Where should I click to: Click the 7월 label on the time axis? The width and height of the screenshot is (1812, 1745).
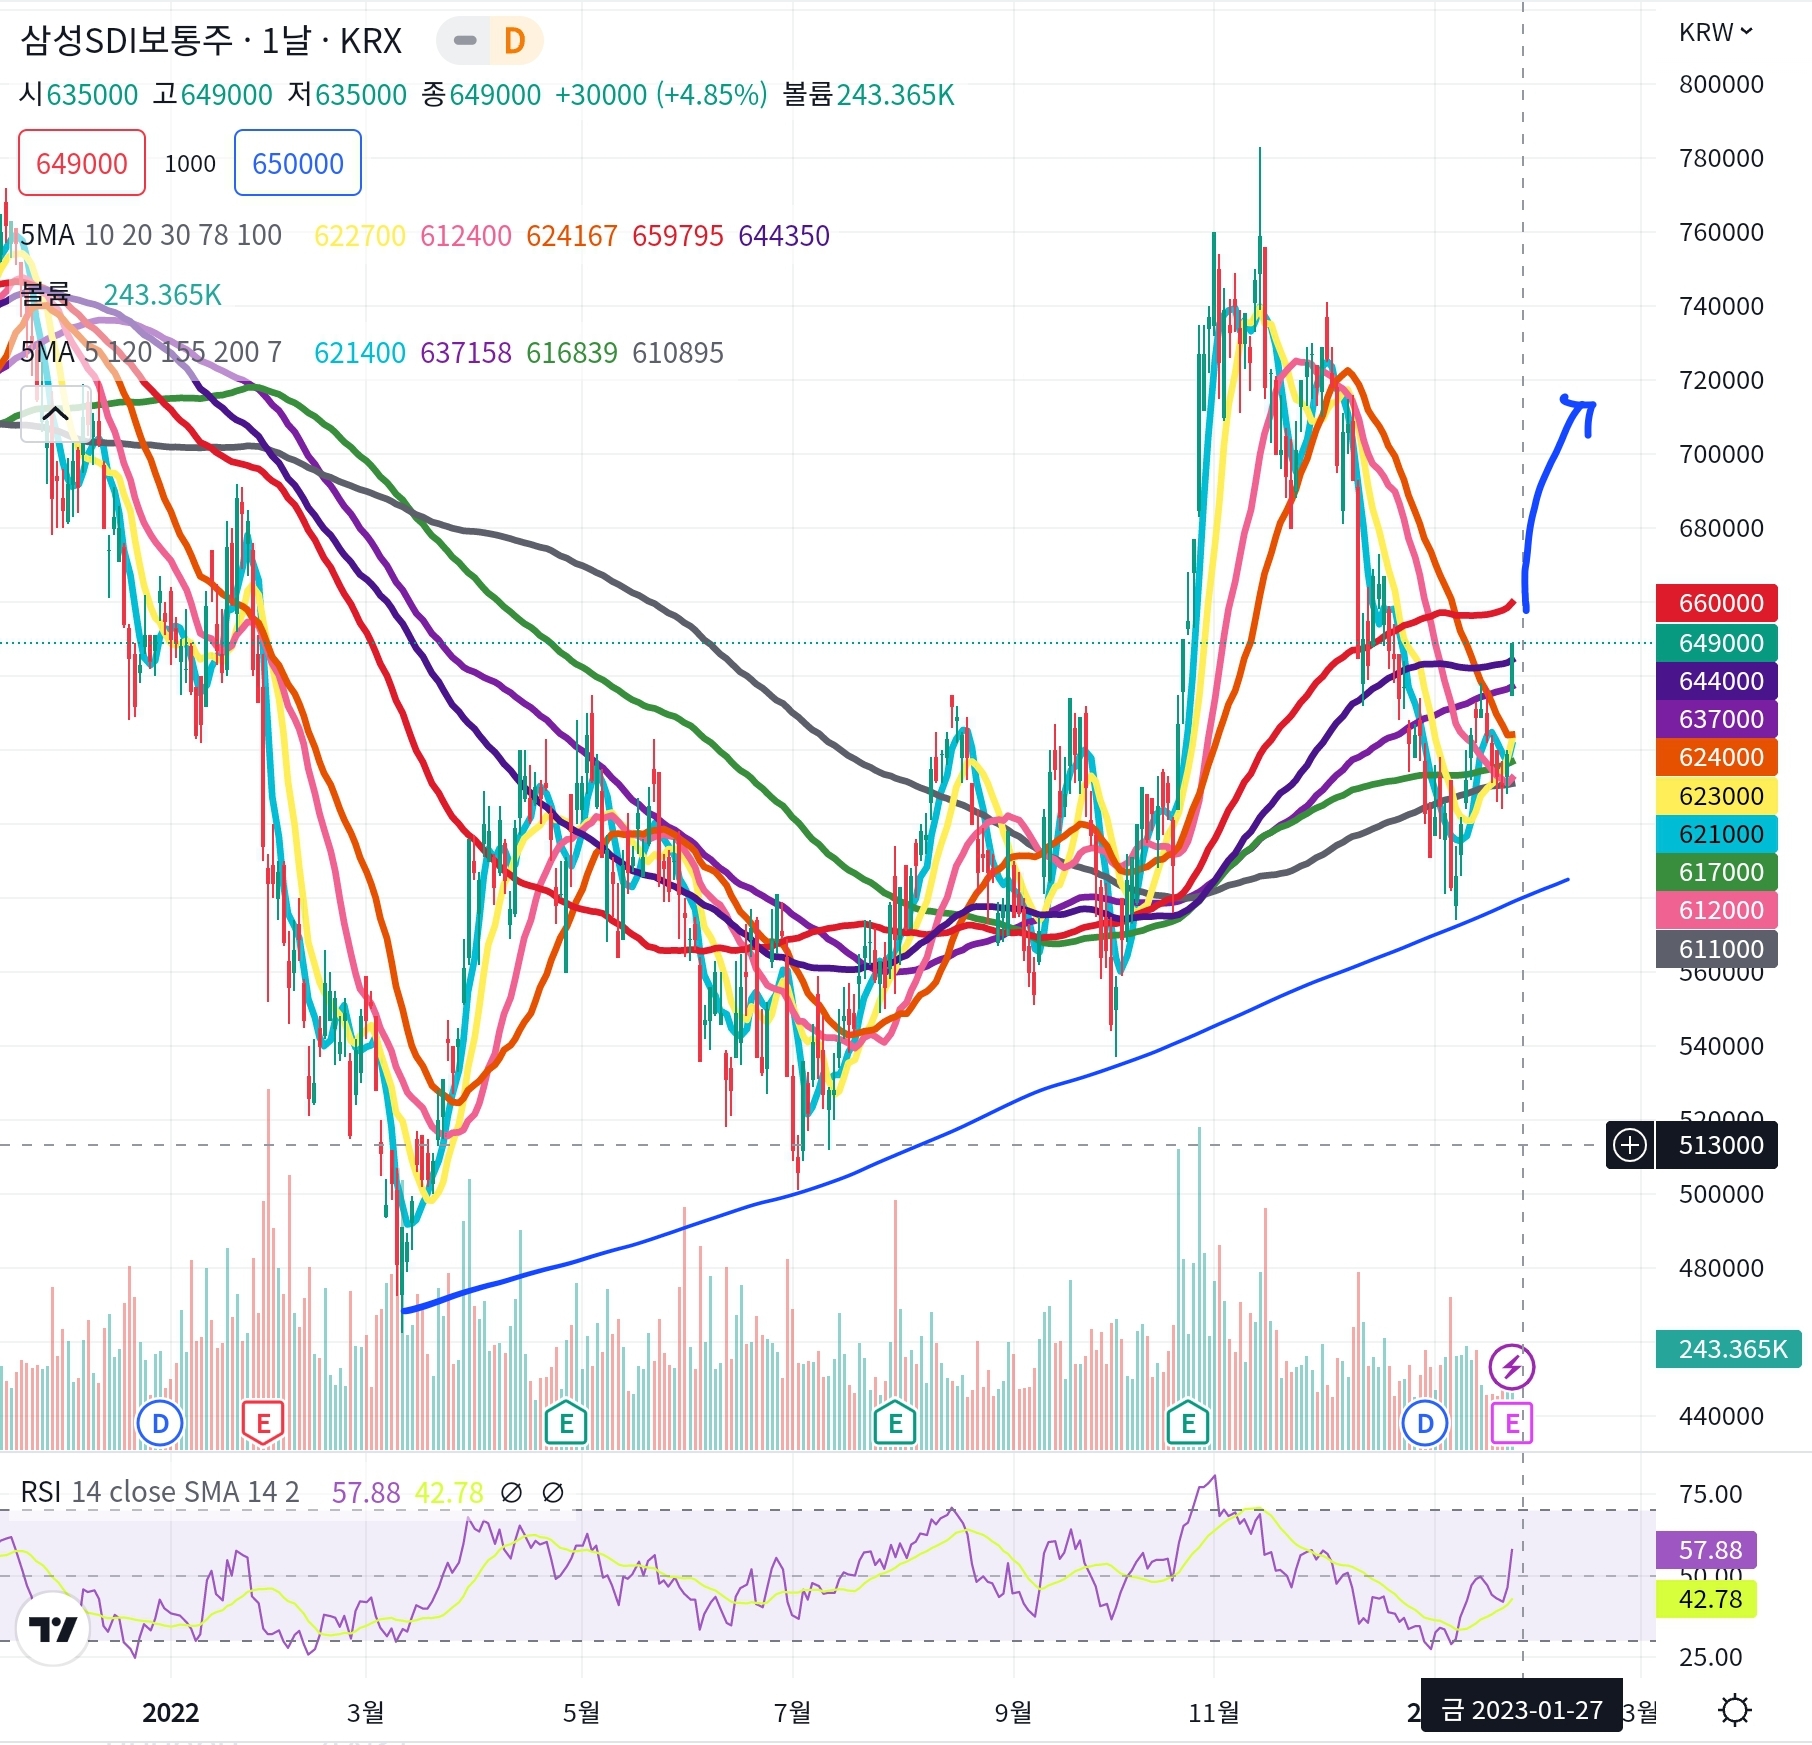click(x=793, y=1713)
